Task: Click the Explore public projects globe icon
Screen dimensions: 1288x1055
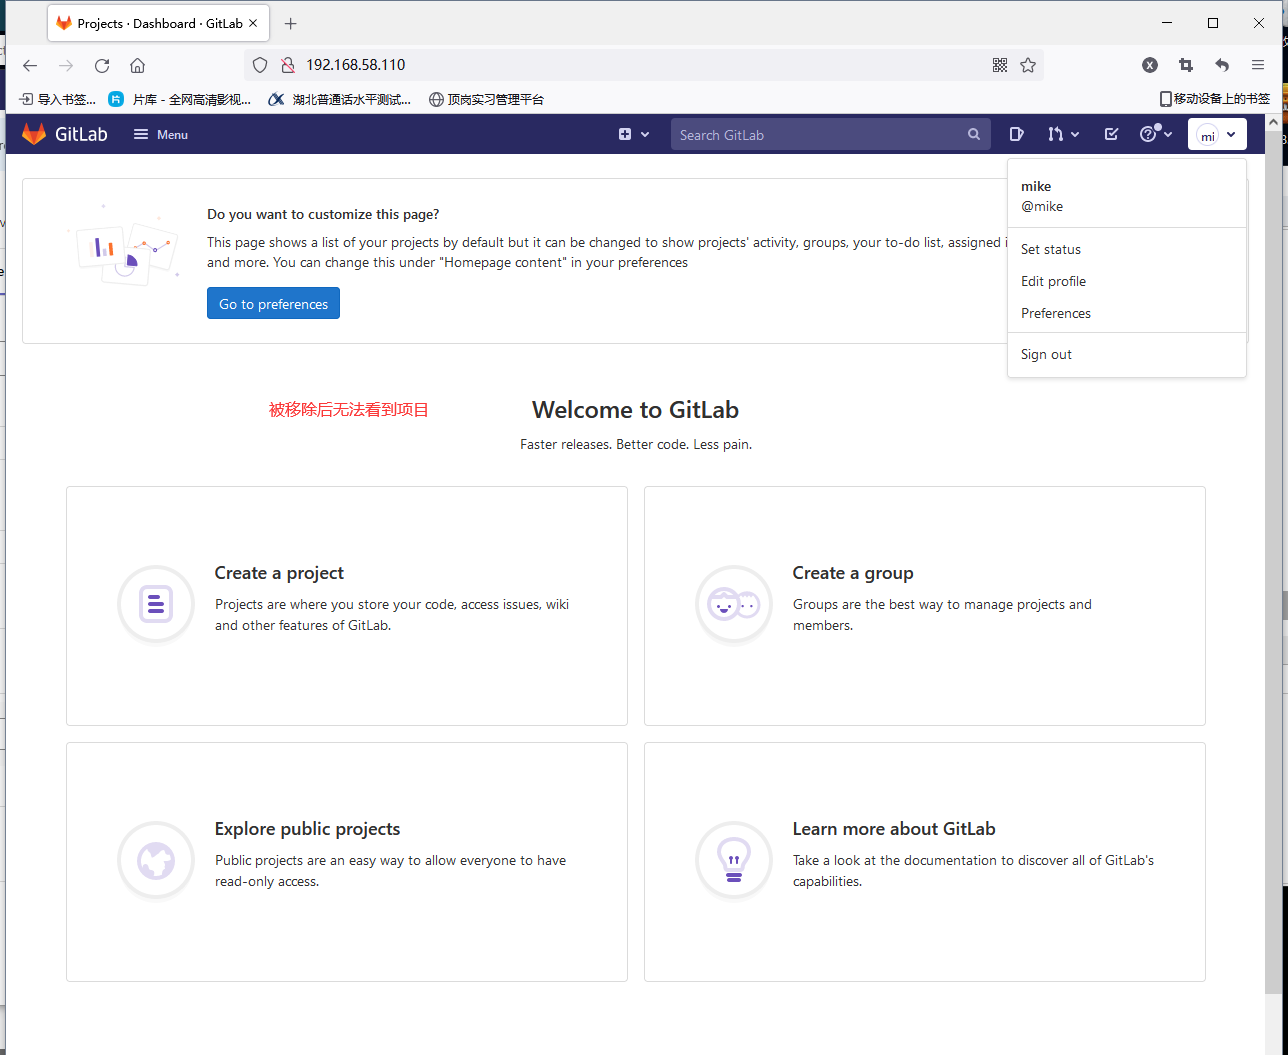Action: tap(156, 860)
